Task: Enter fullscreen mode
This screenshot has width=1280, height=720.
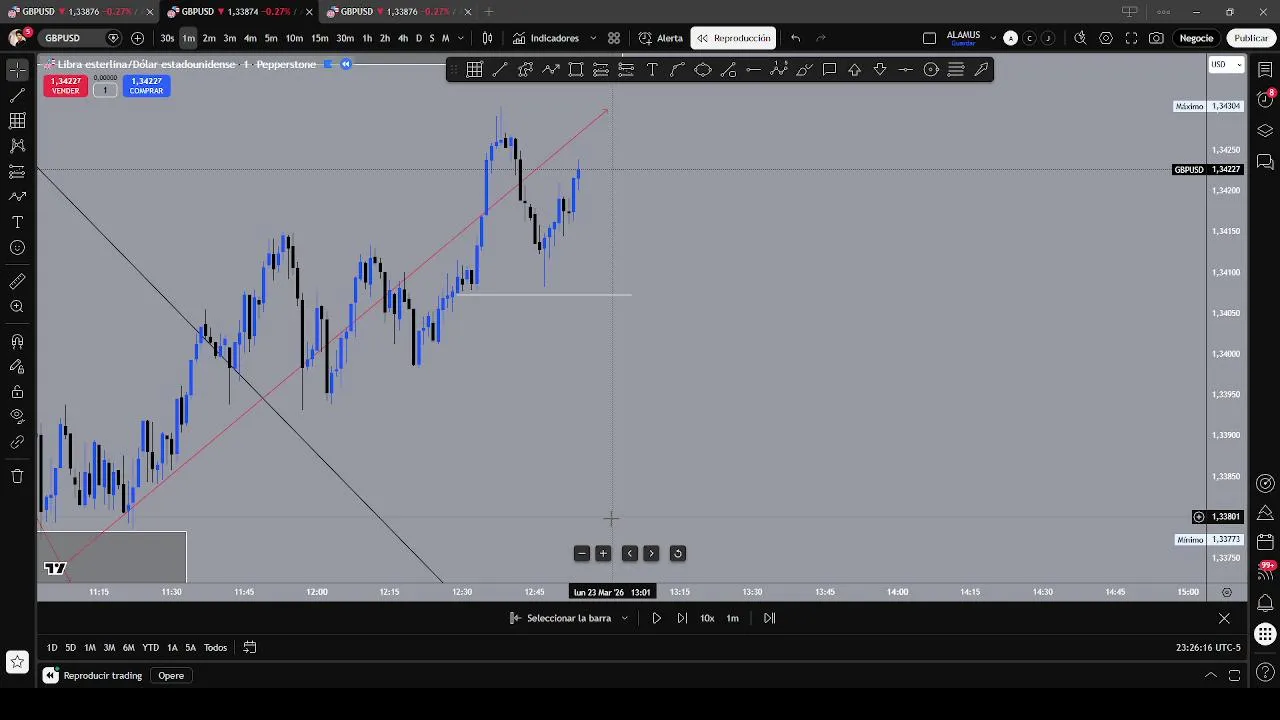Action: coord(1131,38)
